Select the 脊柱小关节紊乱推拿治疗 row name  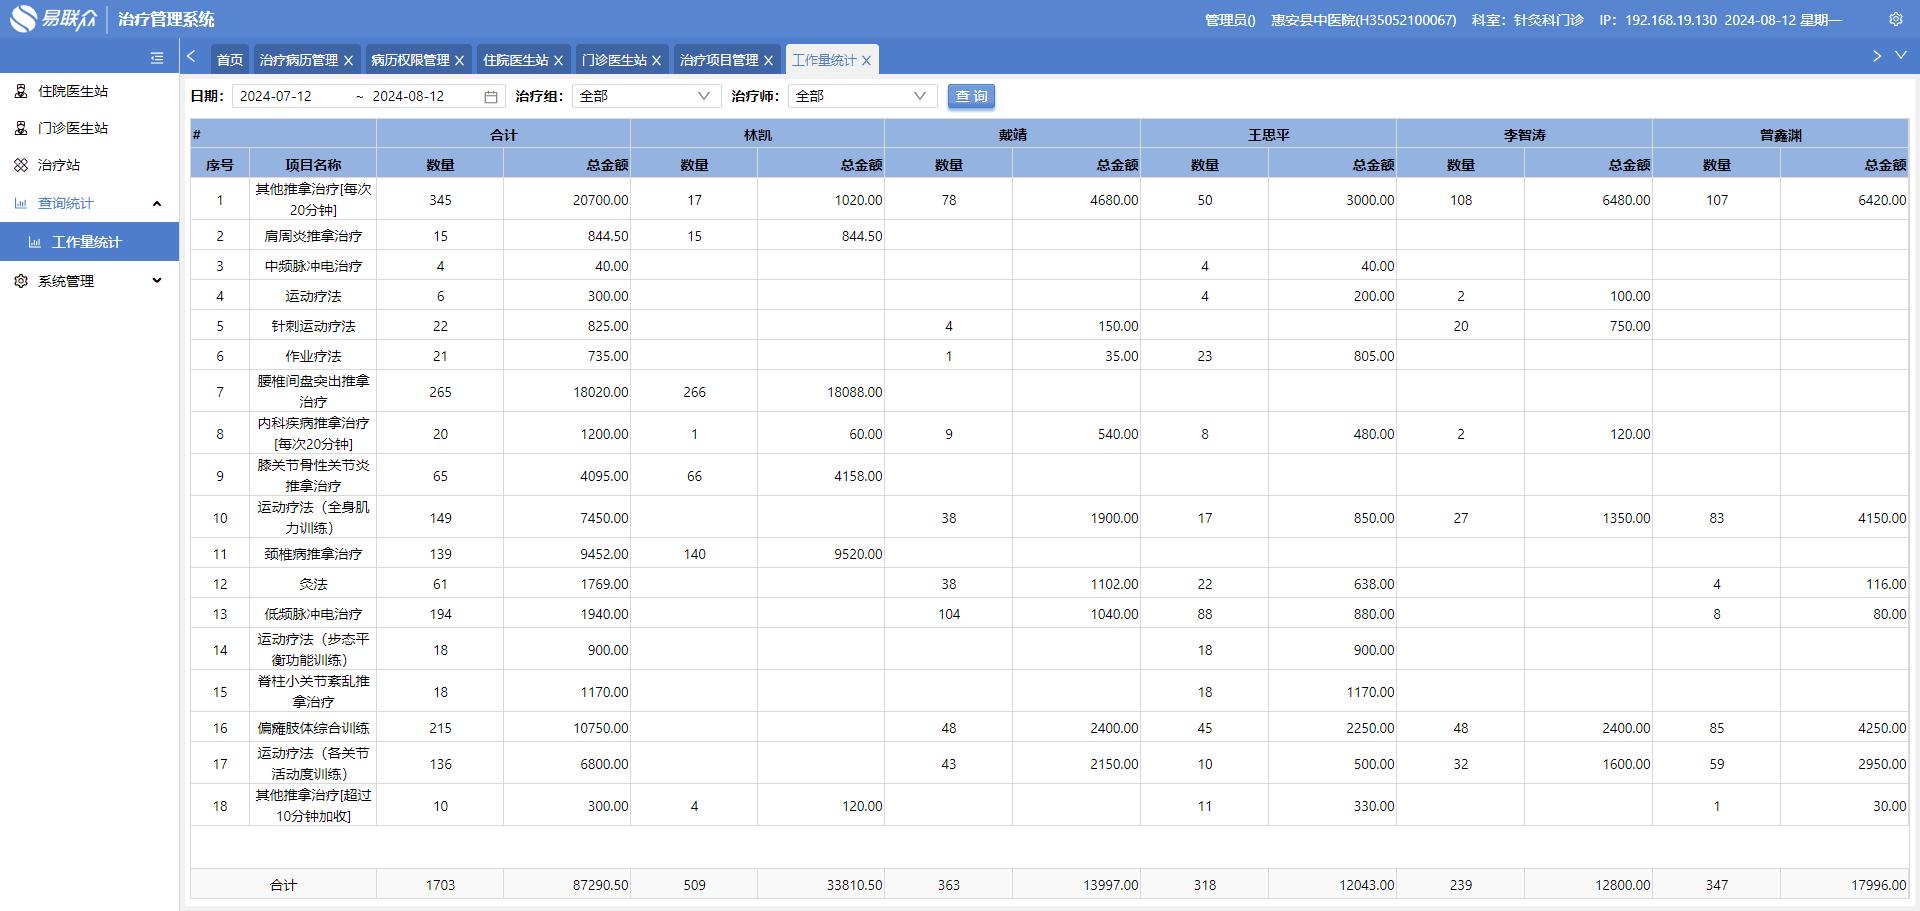(313, 692)
